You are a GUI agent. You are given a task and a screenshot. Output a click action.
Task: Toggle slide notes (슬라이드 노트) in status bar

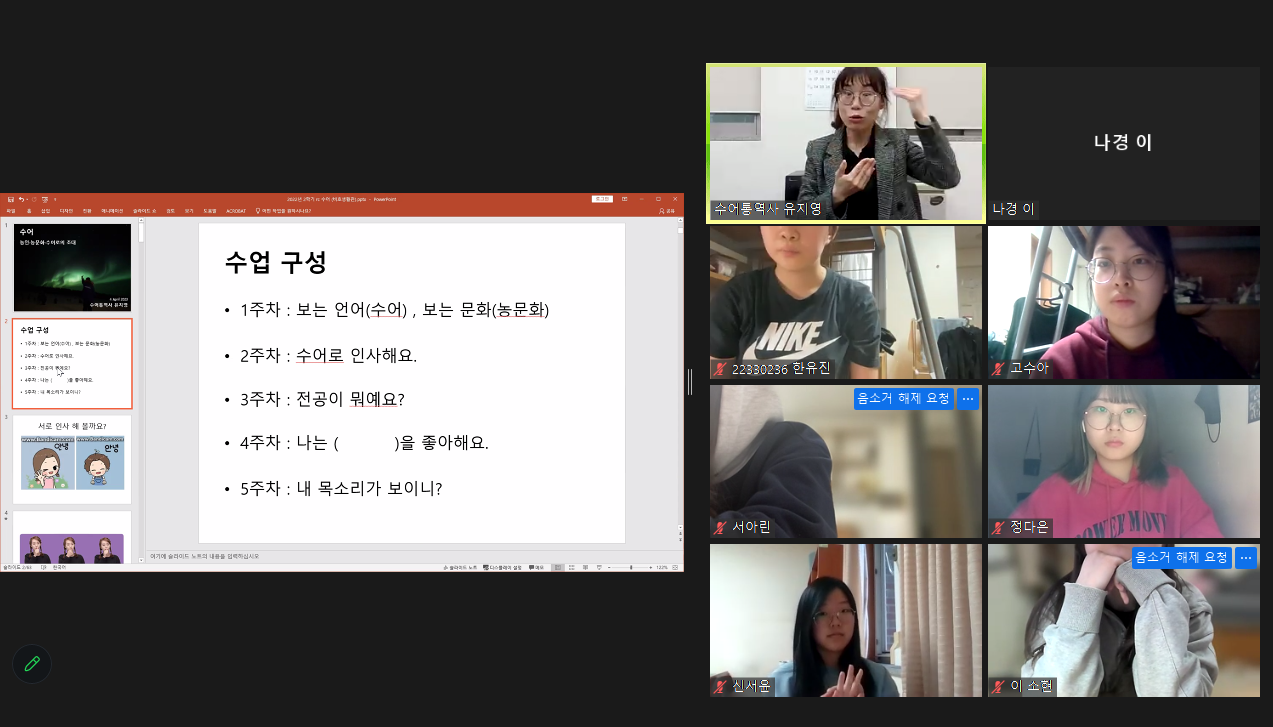point(461,567)
